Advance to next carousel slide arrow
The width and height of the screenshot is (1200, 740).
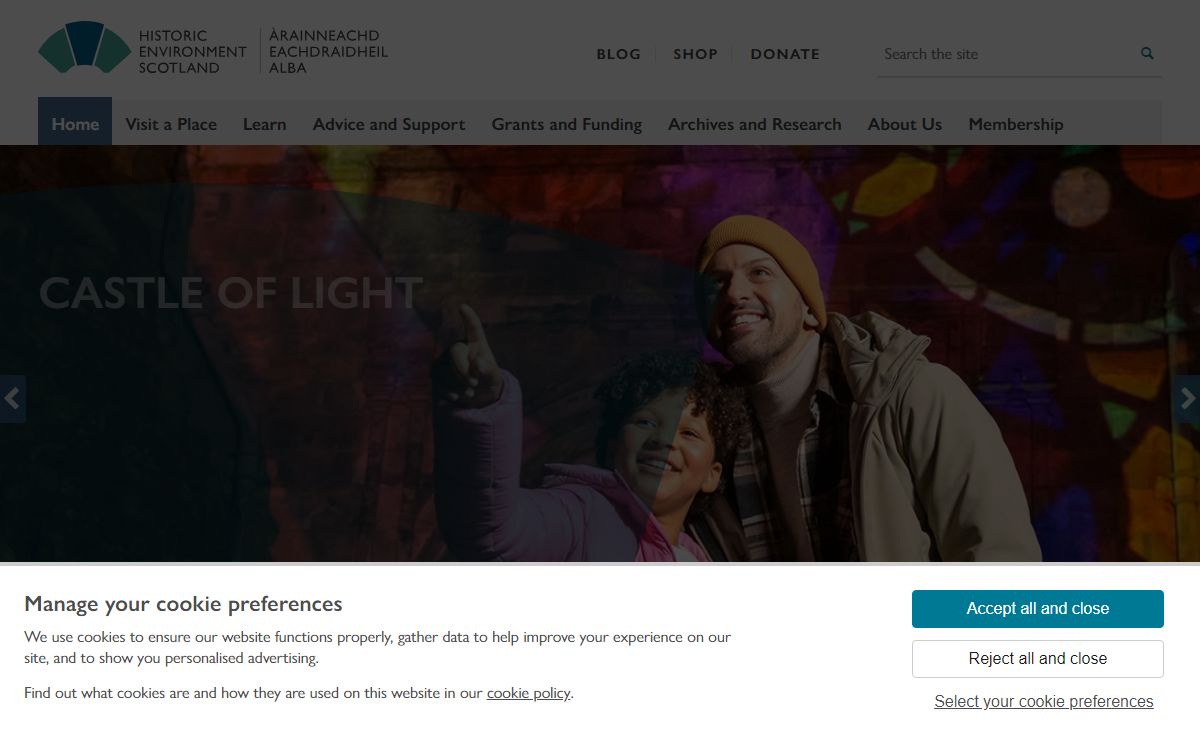click(x=1187, y=399)
